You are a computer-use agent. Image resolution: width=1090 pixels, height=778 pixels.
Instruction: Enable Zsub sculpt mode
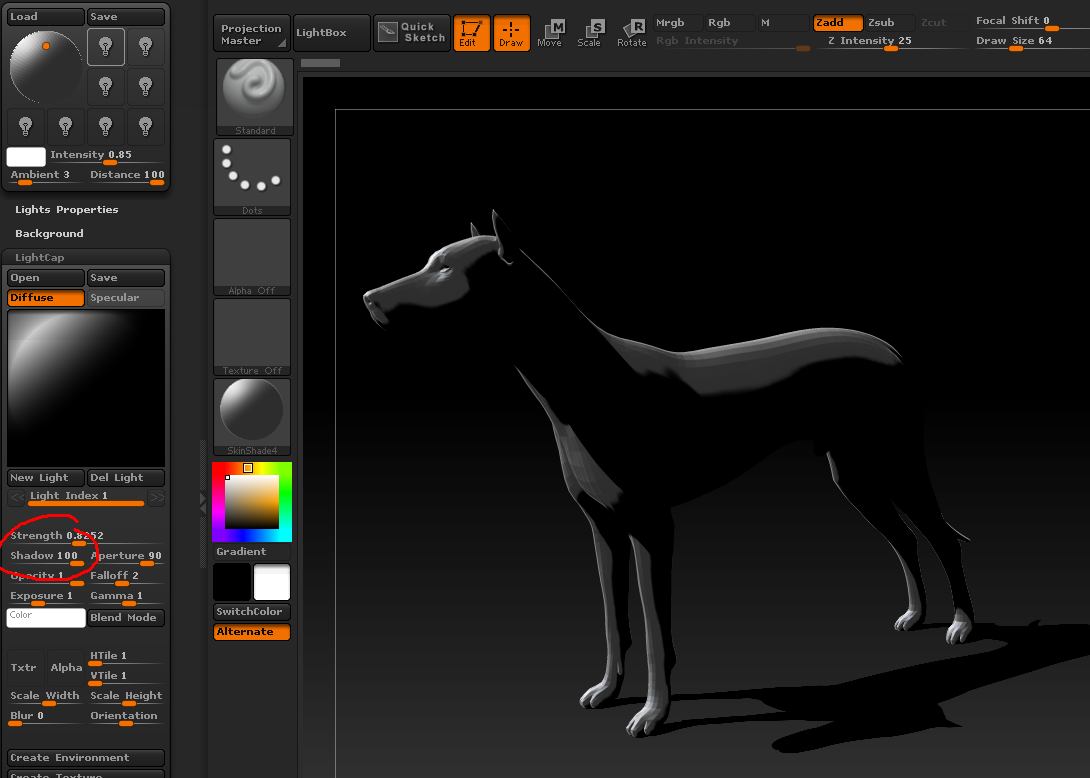click(888, 22)
